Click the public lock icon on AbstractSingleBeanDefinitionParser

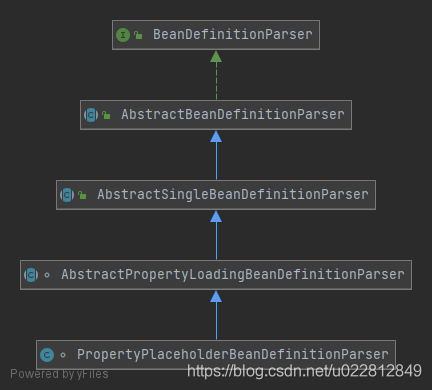pyautogui.click(x=82, y=195)
